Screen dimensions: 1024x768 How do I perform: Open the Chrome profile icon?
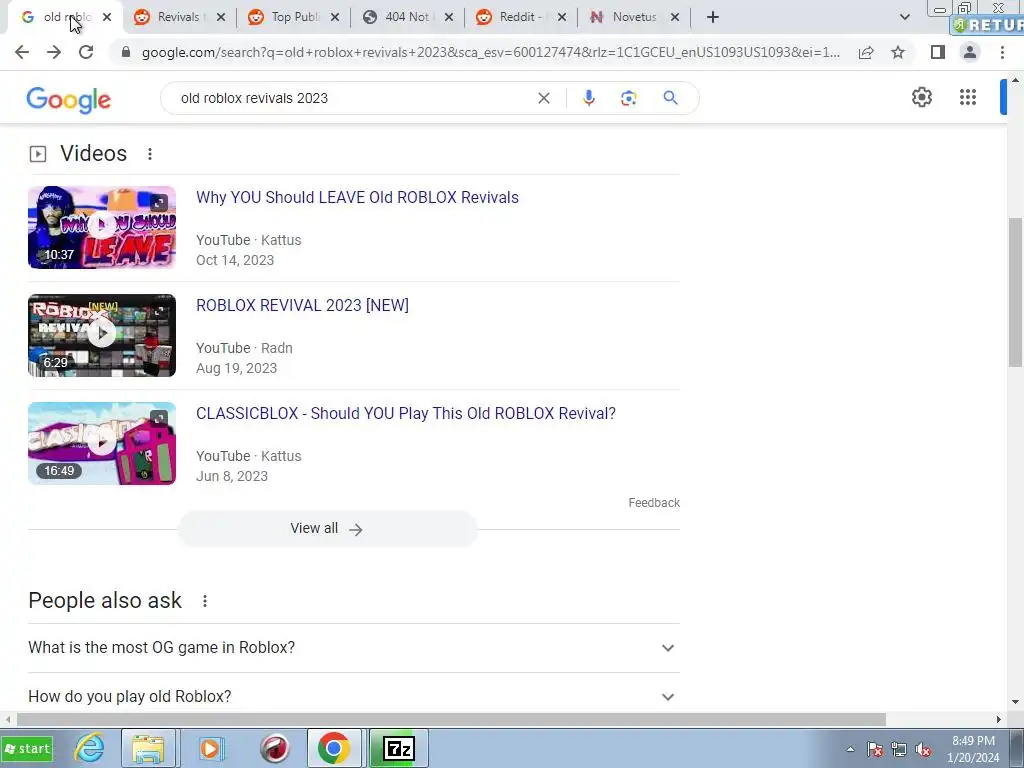970,52
